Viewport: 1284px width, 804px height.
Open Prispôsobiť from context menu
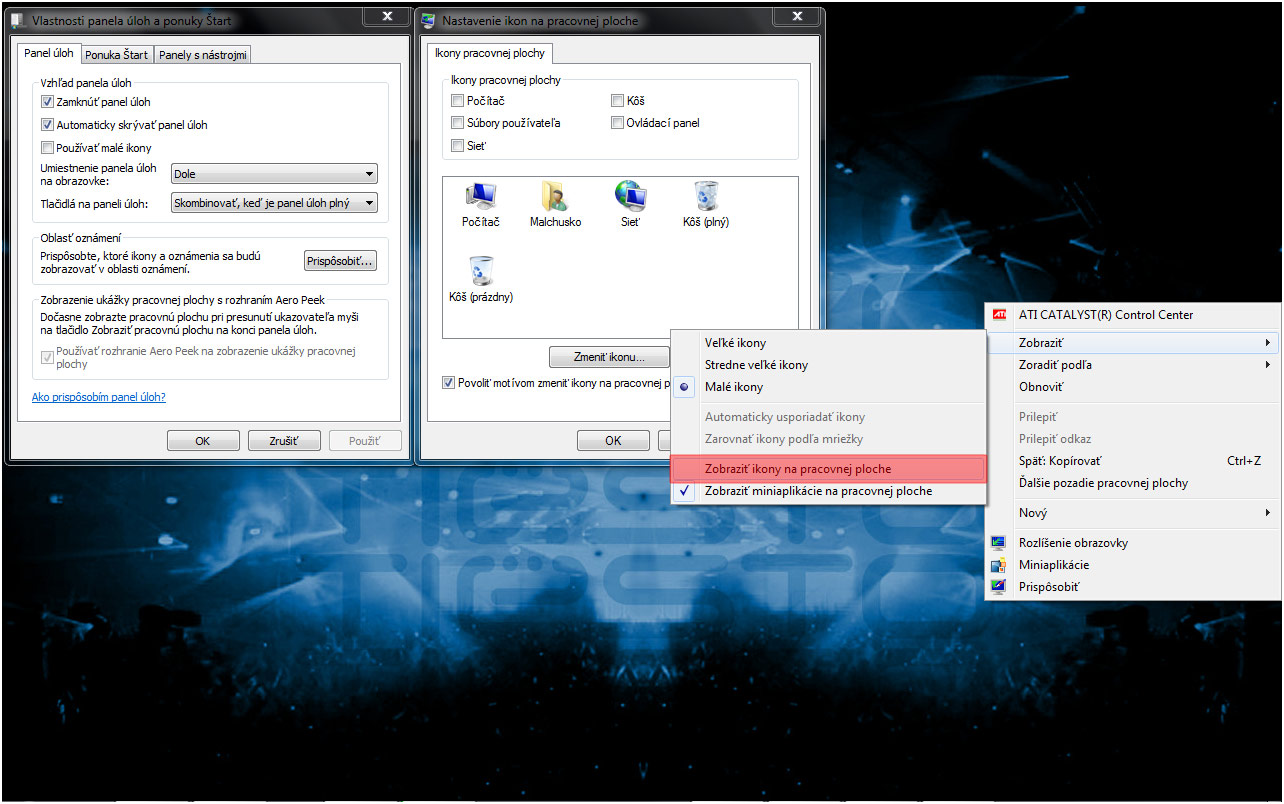point(1049,587)
